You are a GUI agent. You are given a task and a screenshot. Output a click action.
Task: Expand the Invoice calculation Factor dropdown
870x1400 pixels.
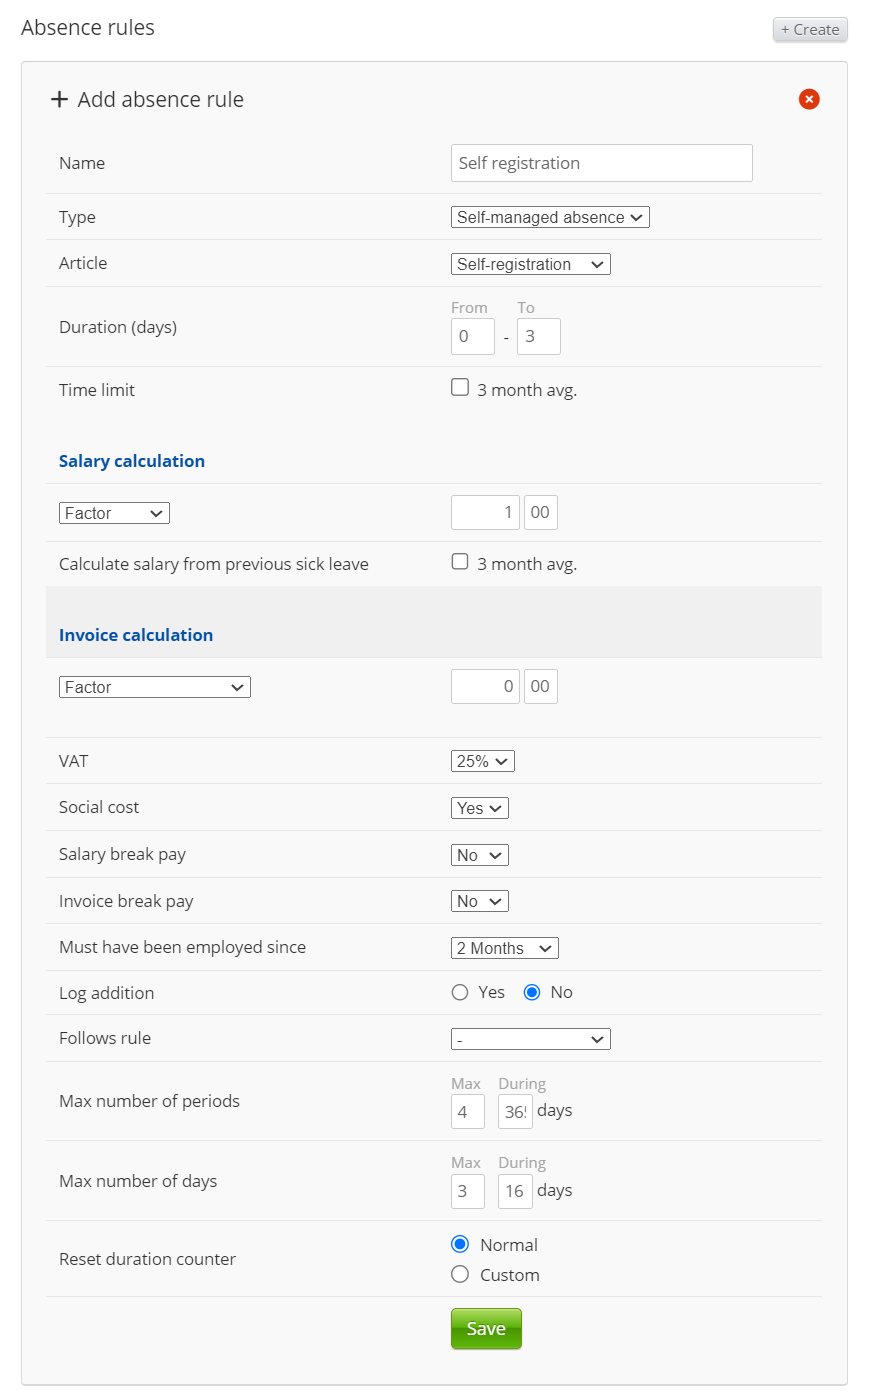point(154,687)
